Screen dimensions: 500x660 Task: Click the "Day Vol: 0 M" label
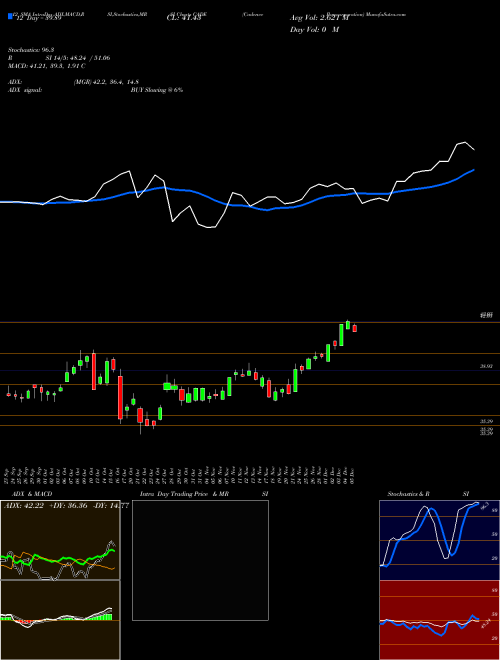[314, 30]
